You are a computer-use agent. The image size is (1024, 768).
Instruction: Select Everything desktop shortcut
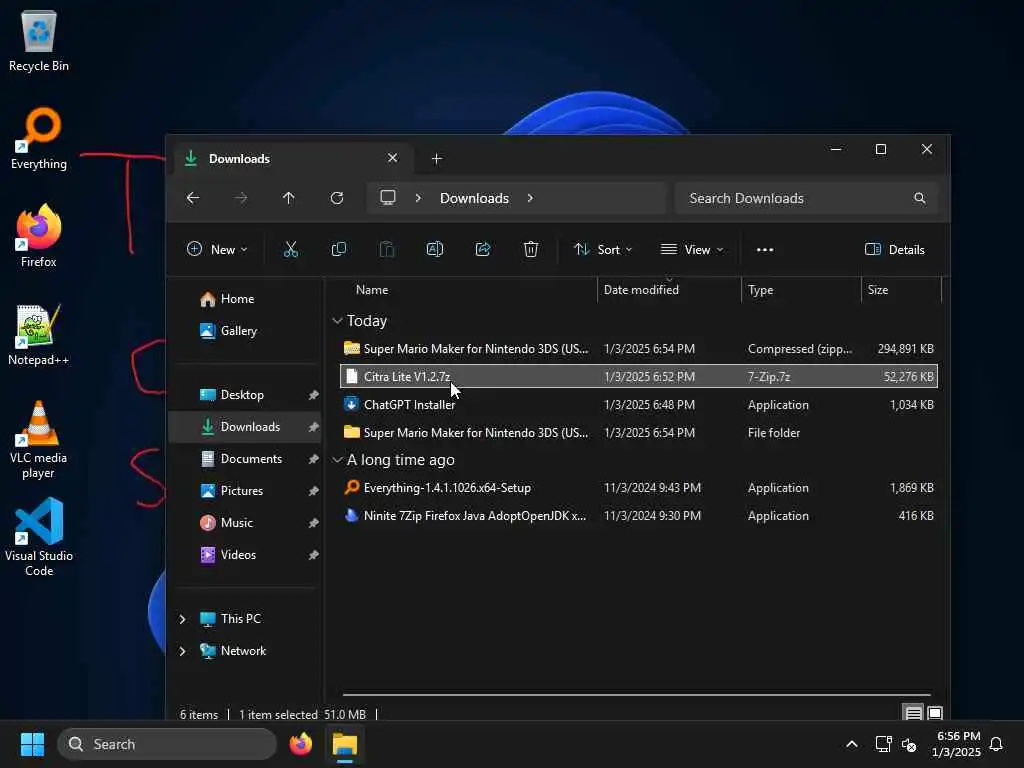click(x=39, y=138)
